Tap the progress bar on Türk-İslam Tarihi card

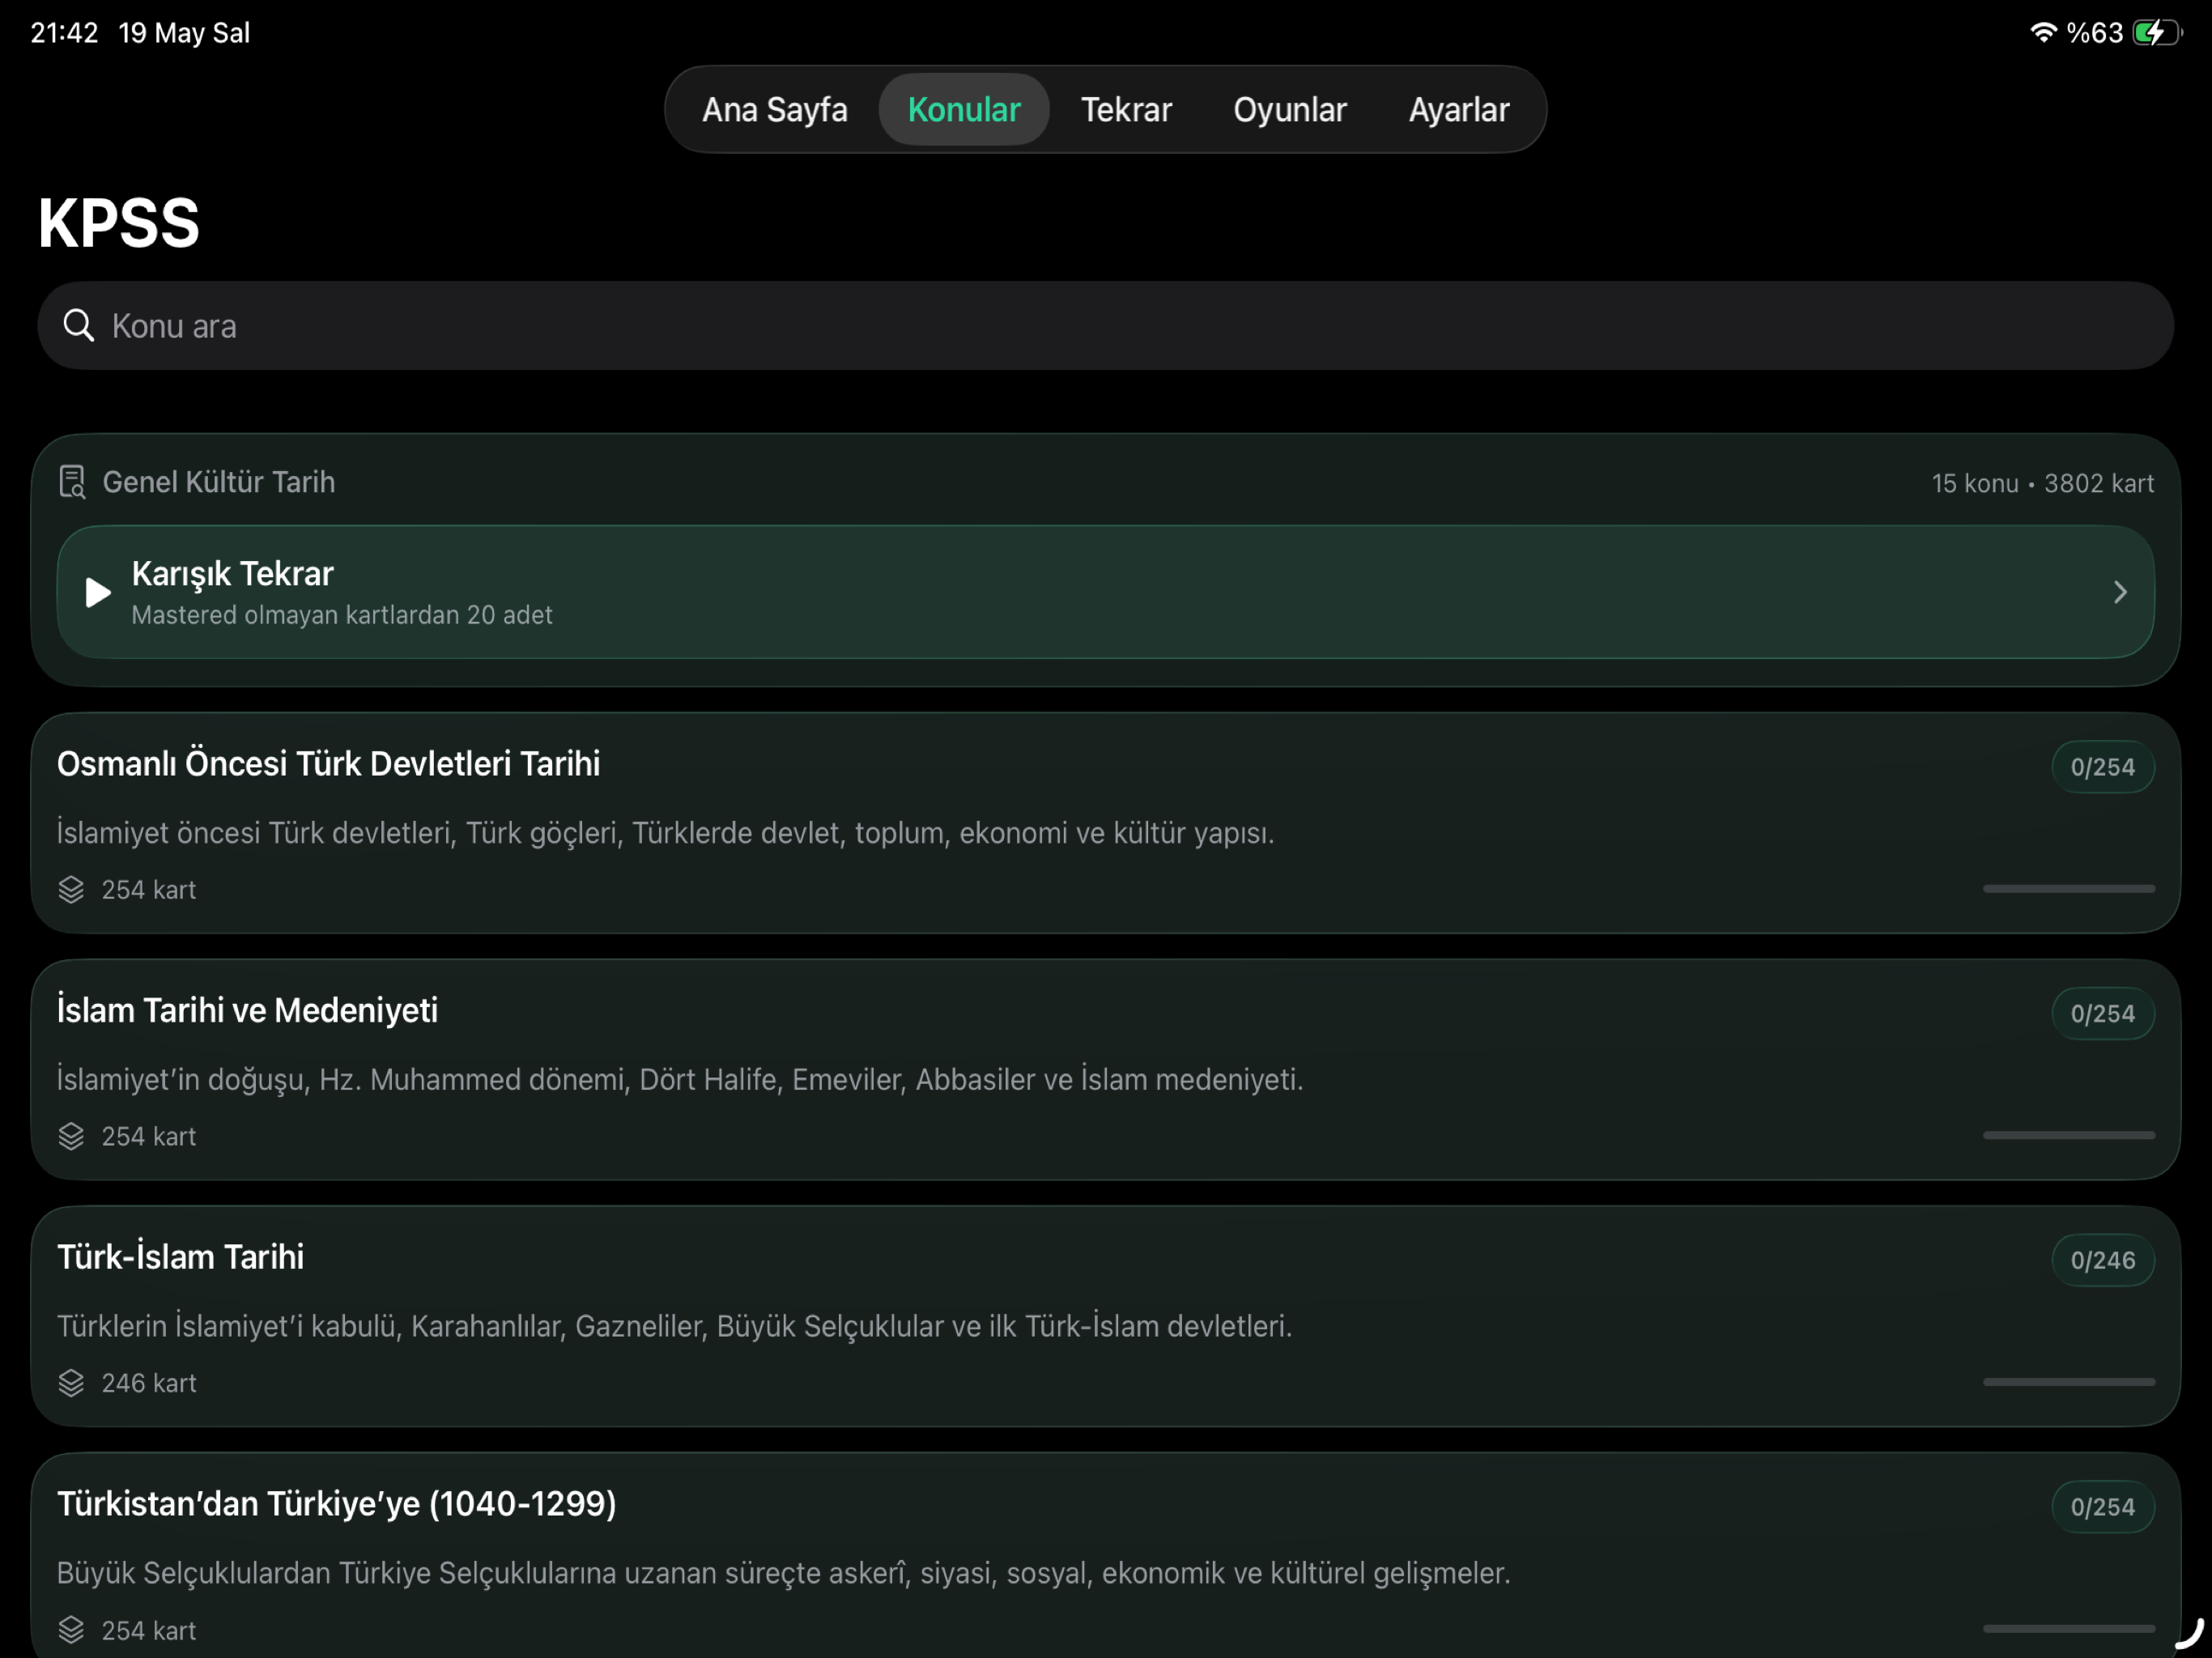(x=2068, y=1382)
